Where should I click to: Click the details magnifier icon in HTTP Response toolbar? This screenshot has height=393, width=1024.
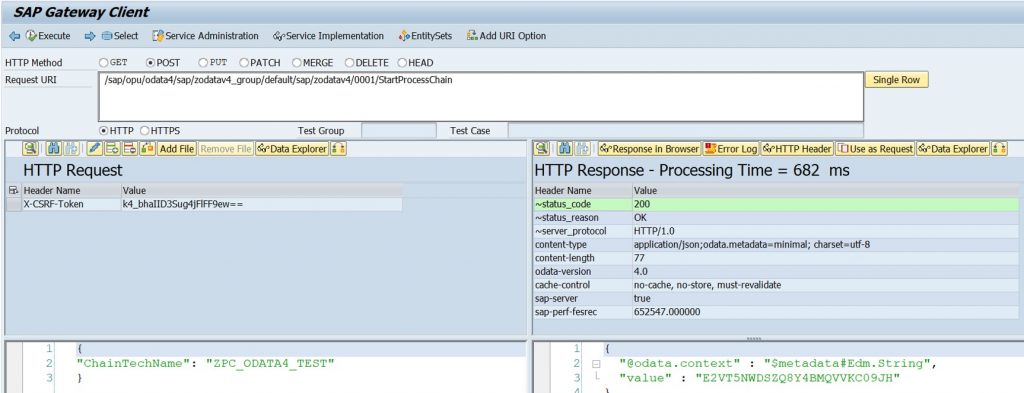pos(542,149)
